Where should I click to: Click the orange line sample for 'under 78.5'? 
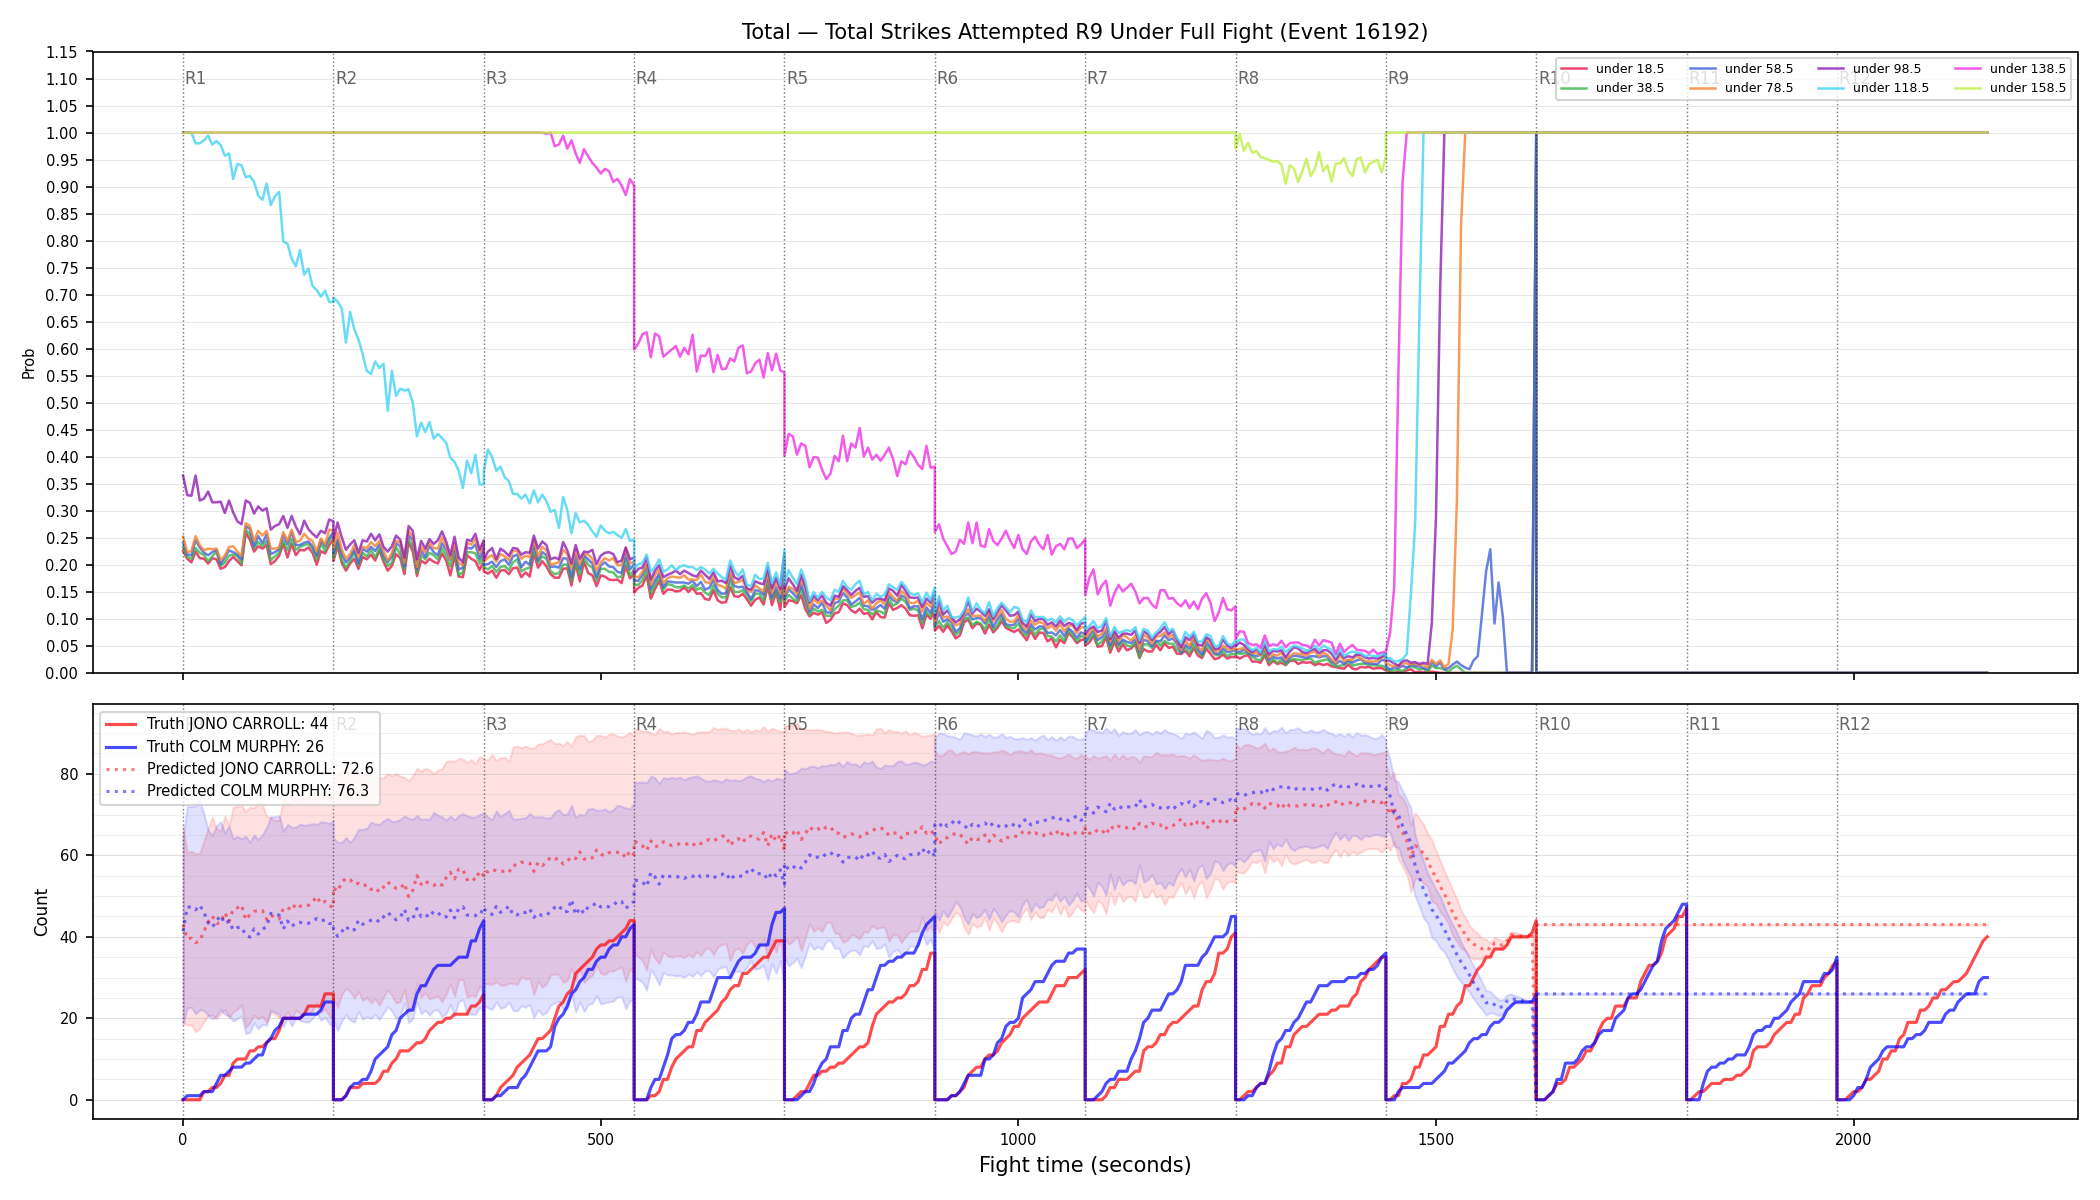coord(1703,88)
